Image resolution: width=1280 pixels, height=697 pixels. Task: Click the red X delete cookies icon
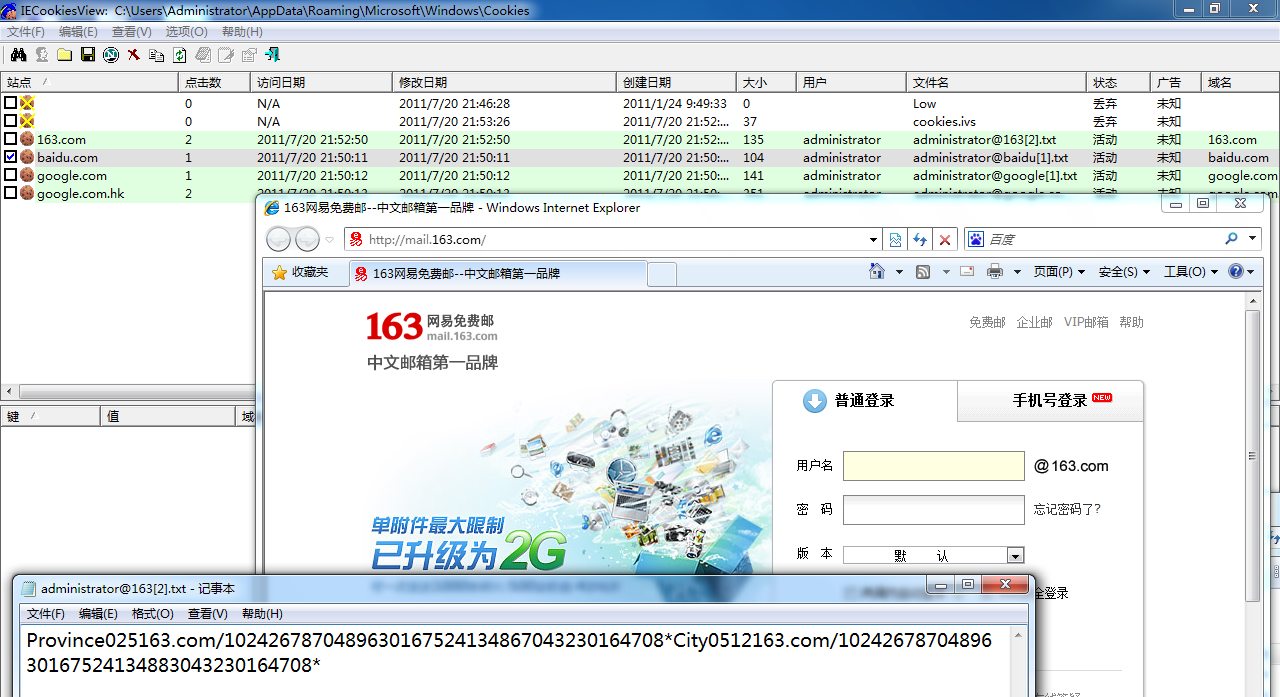pyautogui.click(x=133, y=54)
